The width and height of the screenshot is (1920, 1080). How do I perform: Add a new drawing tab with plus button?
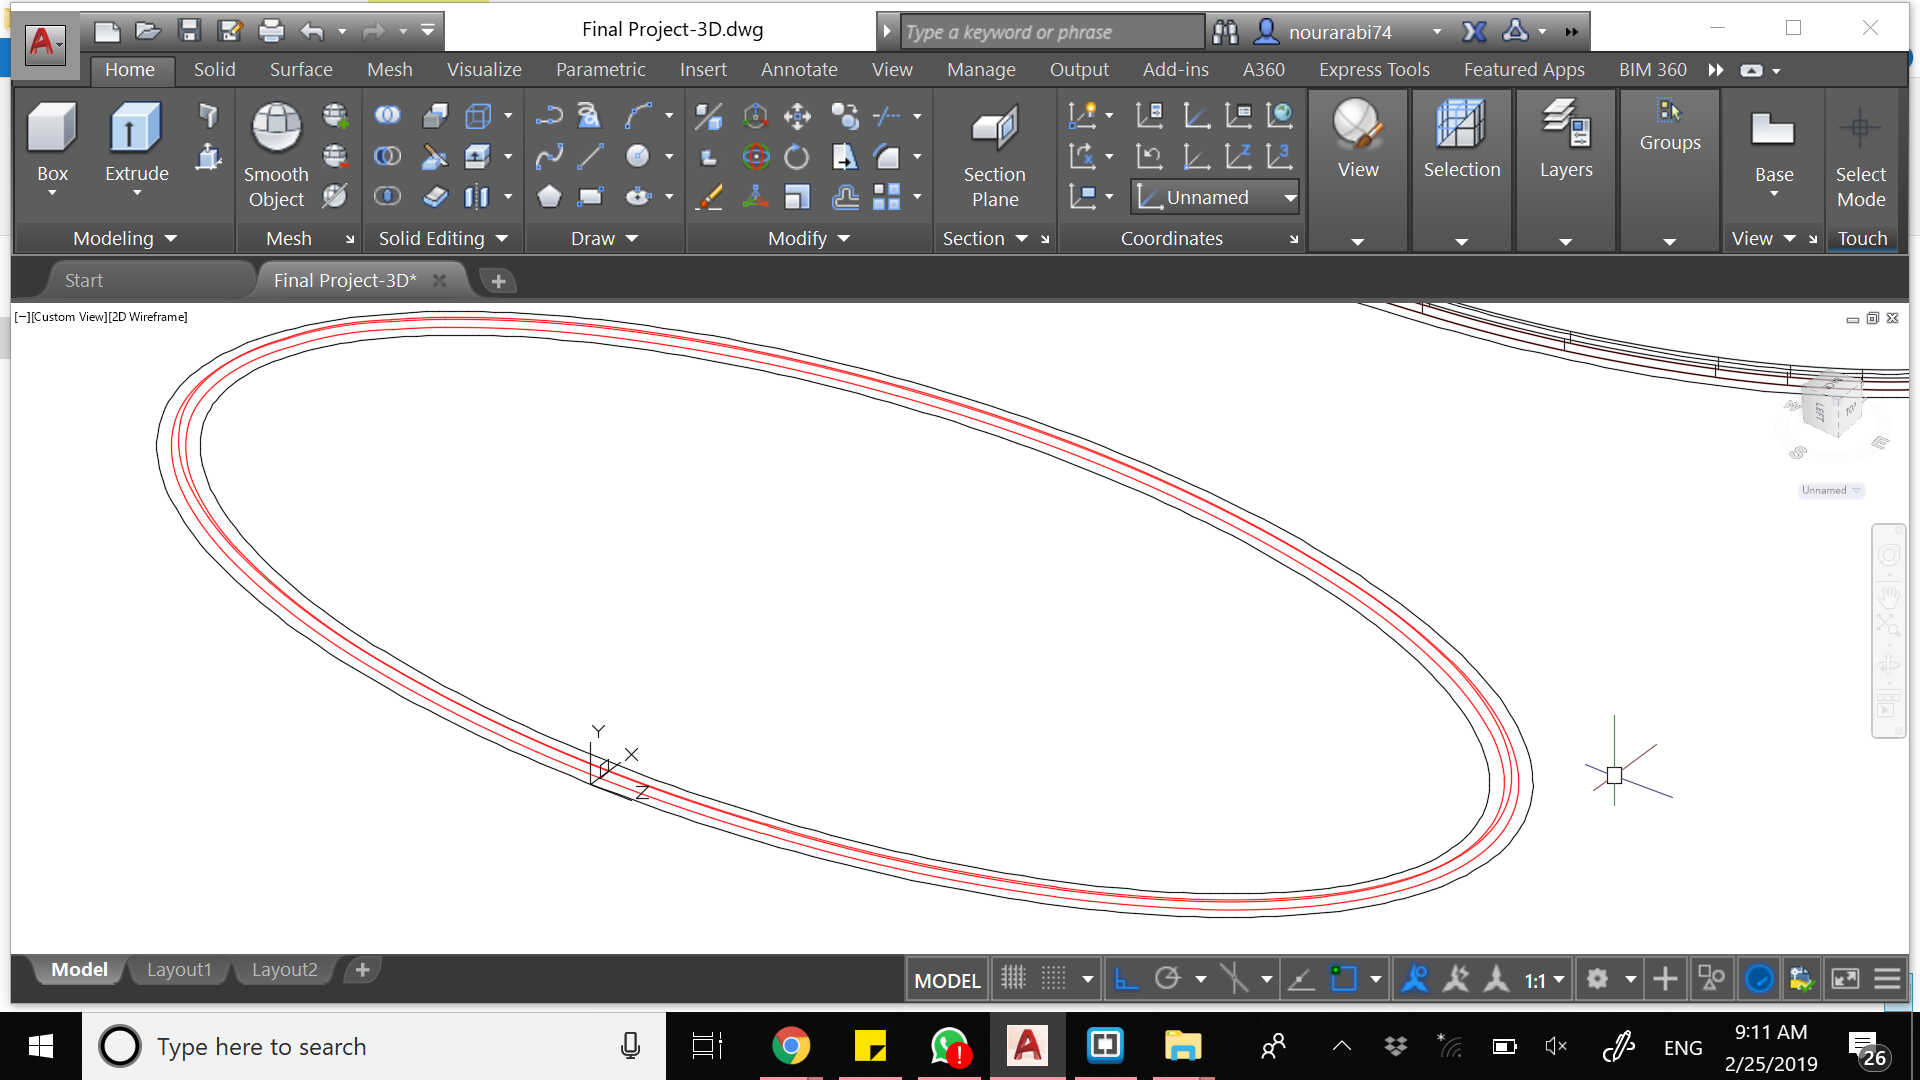coord(498,281)
